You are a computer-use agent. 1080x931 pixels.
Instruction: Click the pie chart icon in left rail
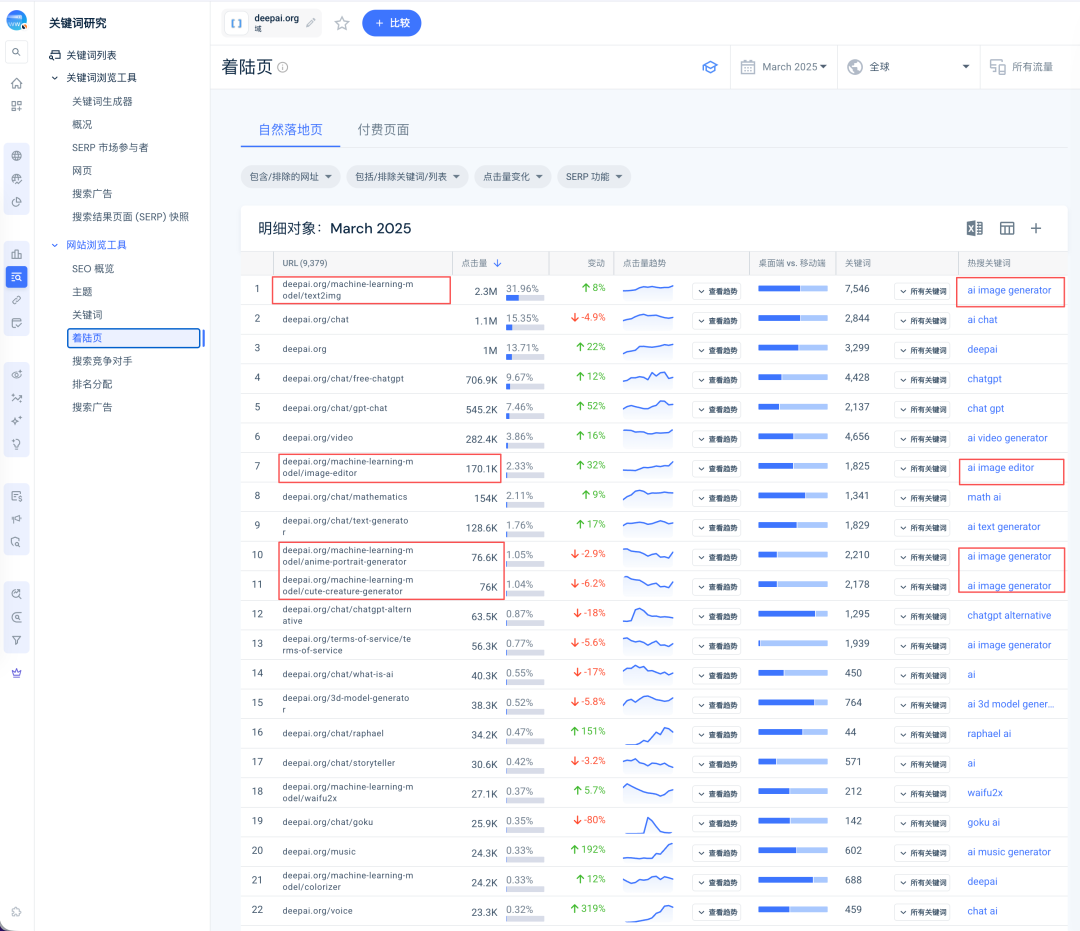click(x=17, y=202)
